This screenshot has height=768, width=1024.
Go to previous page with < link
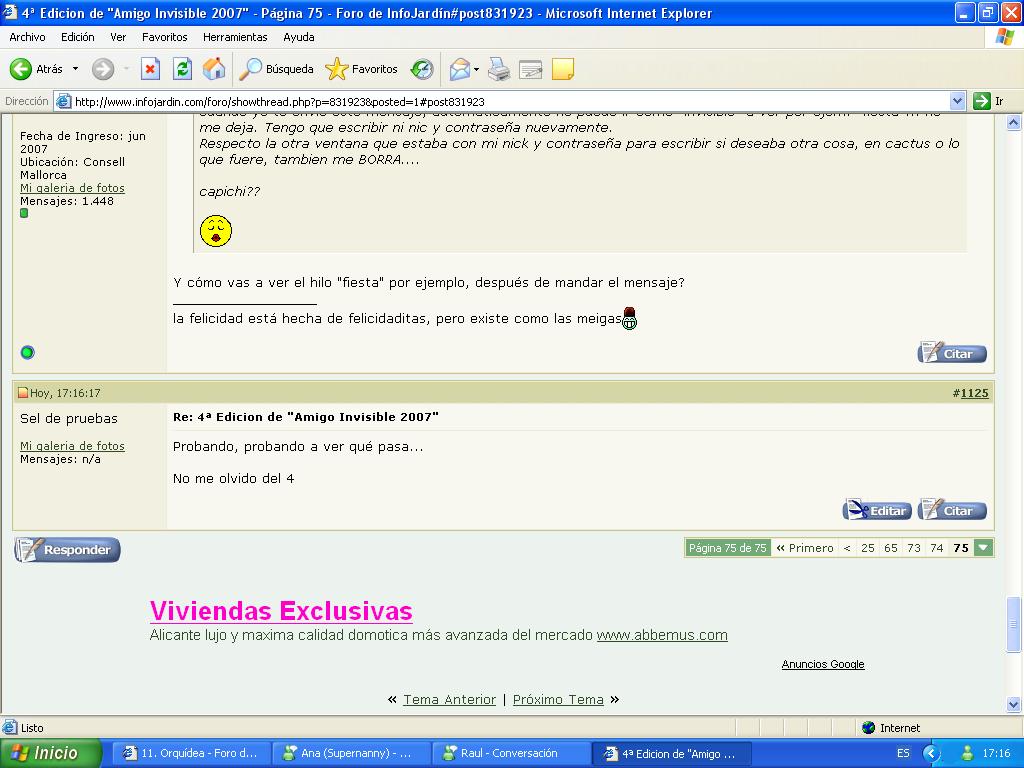[847, 548]
